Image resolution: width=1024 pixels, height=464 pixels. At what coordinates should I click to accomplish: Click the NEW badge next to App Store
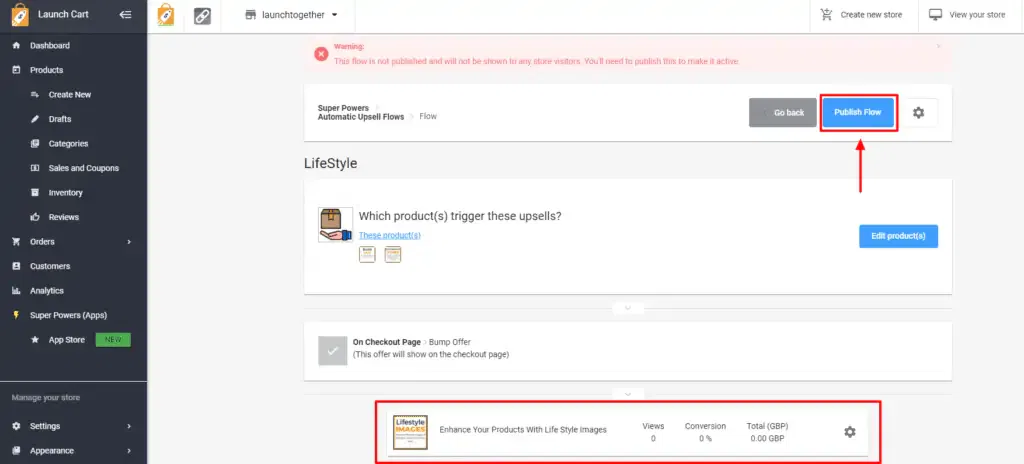[113, 340]
